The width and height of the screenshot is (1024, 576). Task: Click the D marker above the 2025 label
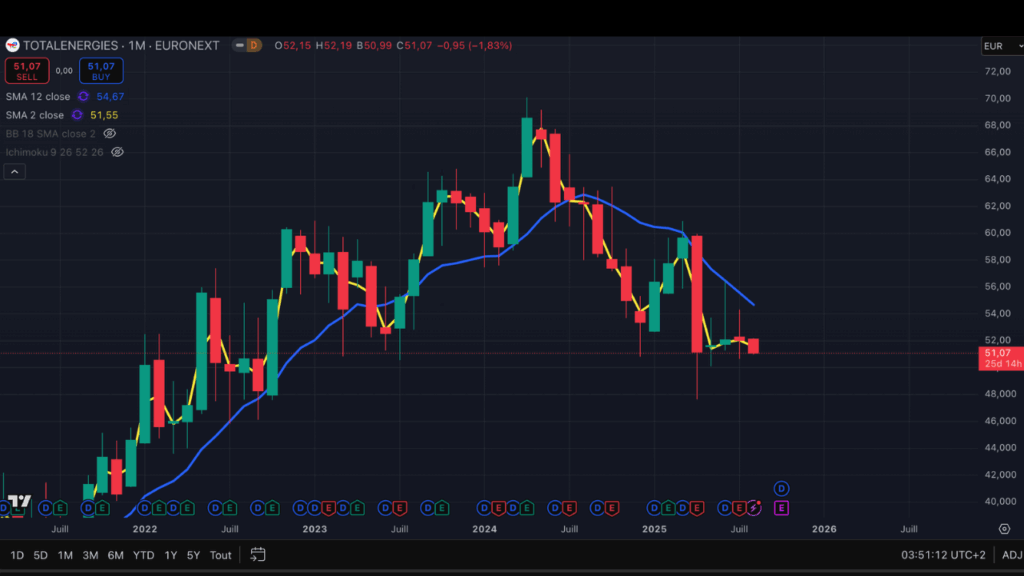pos(654,508)
